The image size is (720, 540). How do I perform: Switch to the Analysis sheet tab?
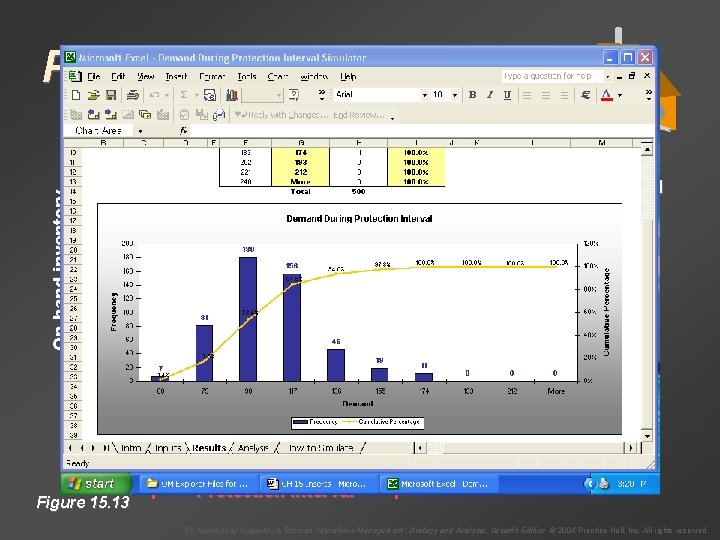coord(253,448)
